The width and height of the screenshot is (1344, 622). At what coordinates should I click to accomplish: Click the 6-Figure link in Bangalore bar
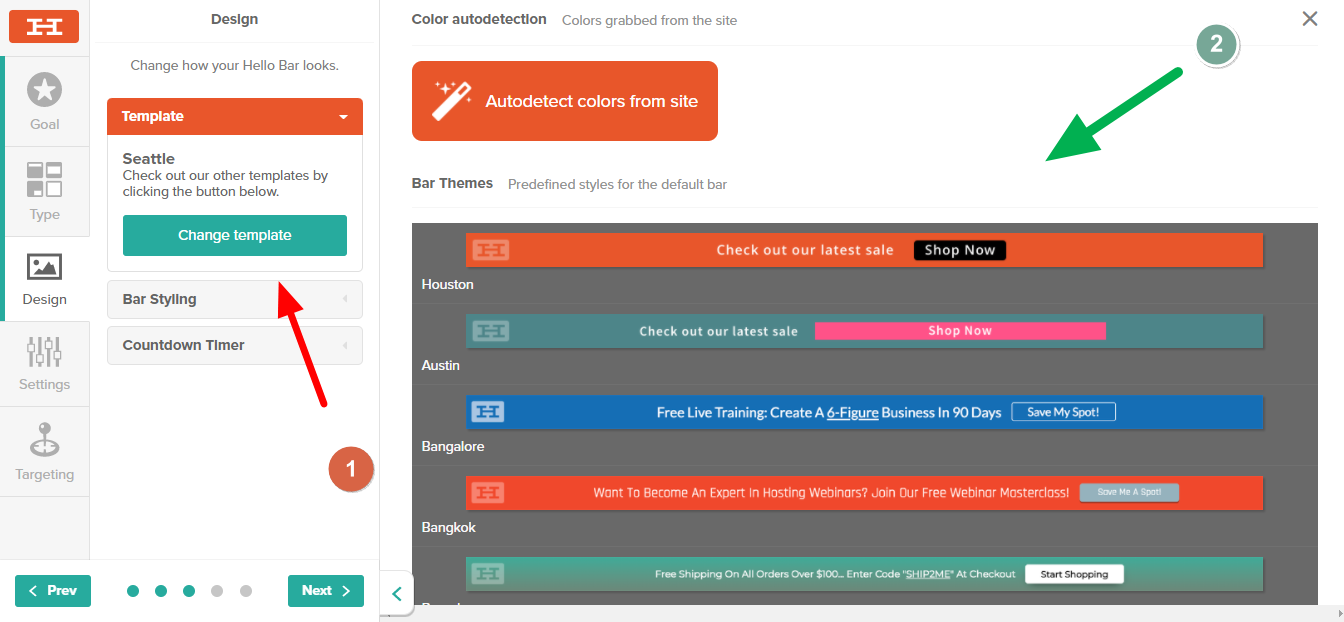point(852,412)
